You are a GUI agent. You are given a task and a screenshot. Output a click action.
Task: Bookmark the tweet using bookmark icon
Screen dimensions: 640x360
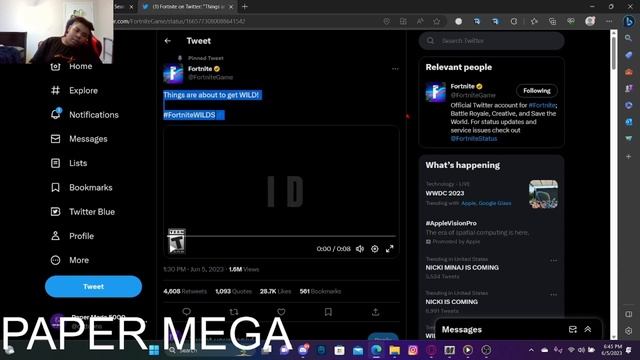coord(328,312)
